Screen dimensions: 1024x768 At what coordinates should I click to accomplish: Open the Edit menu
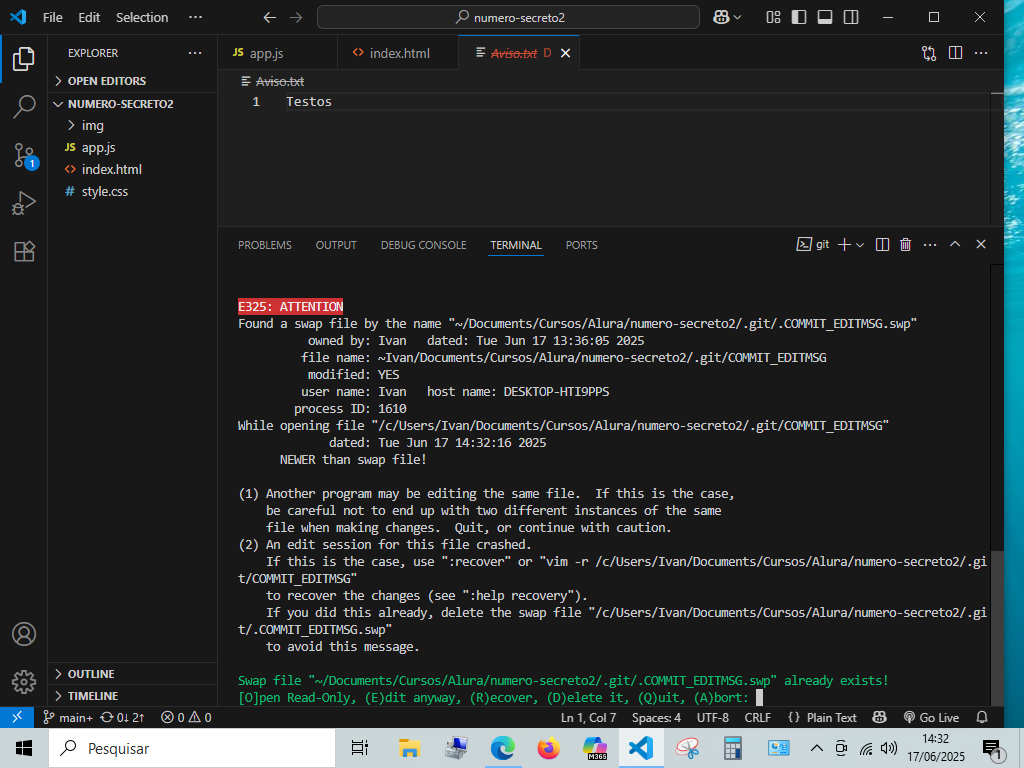pos(89,18)
